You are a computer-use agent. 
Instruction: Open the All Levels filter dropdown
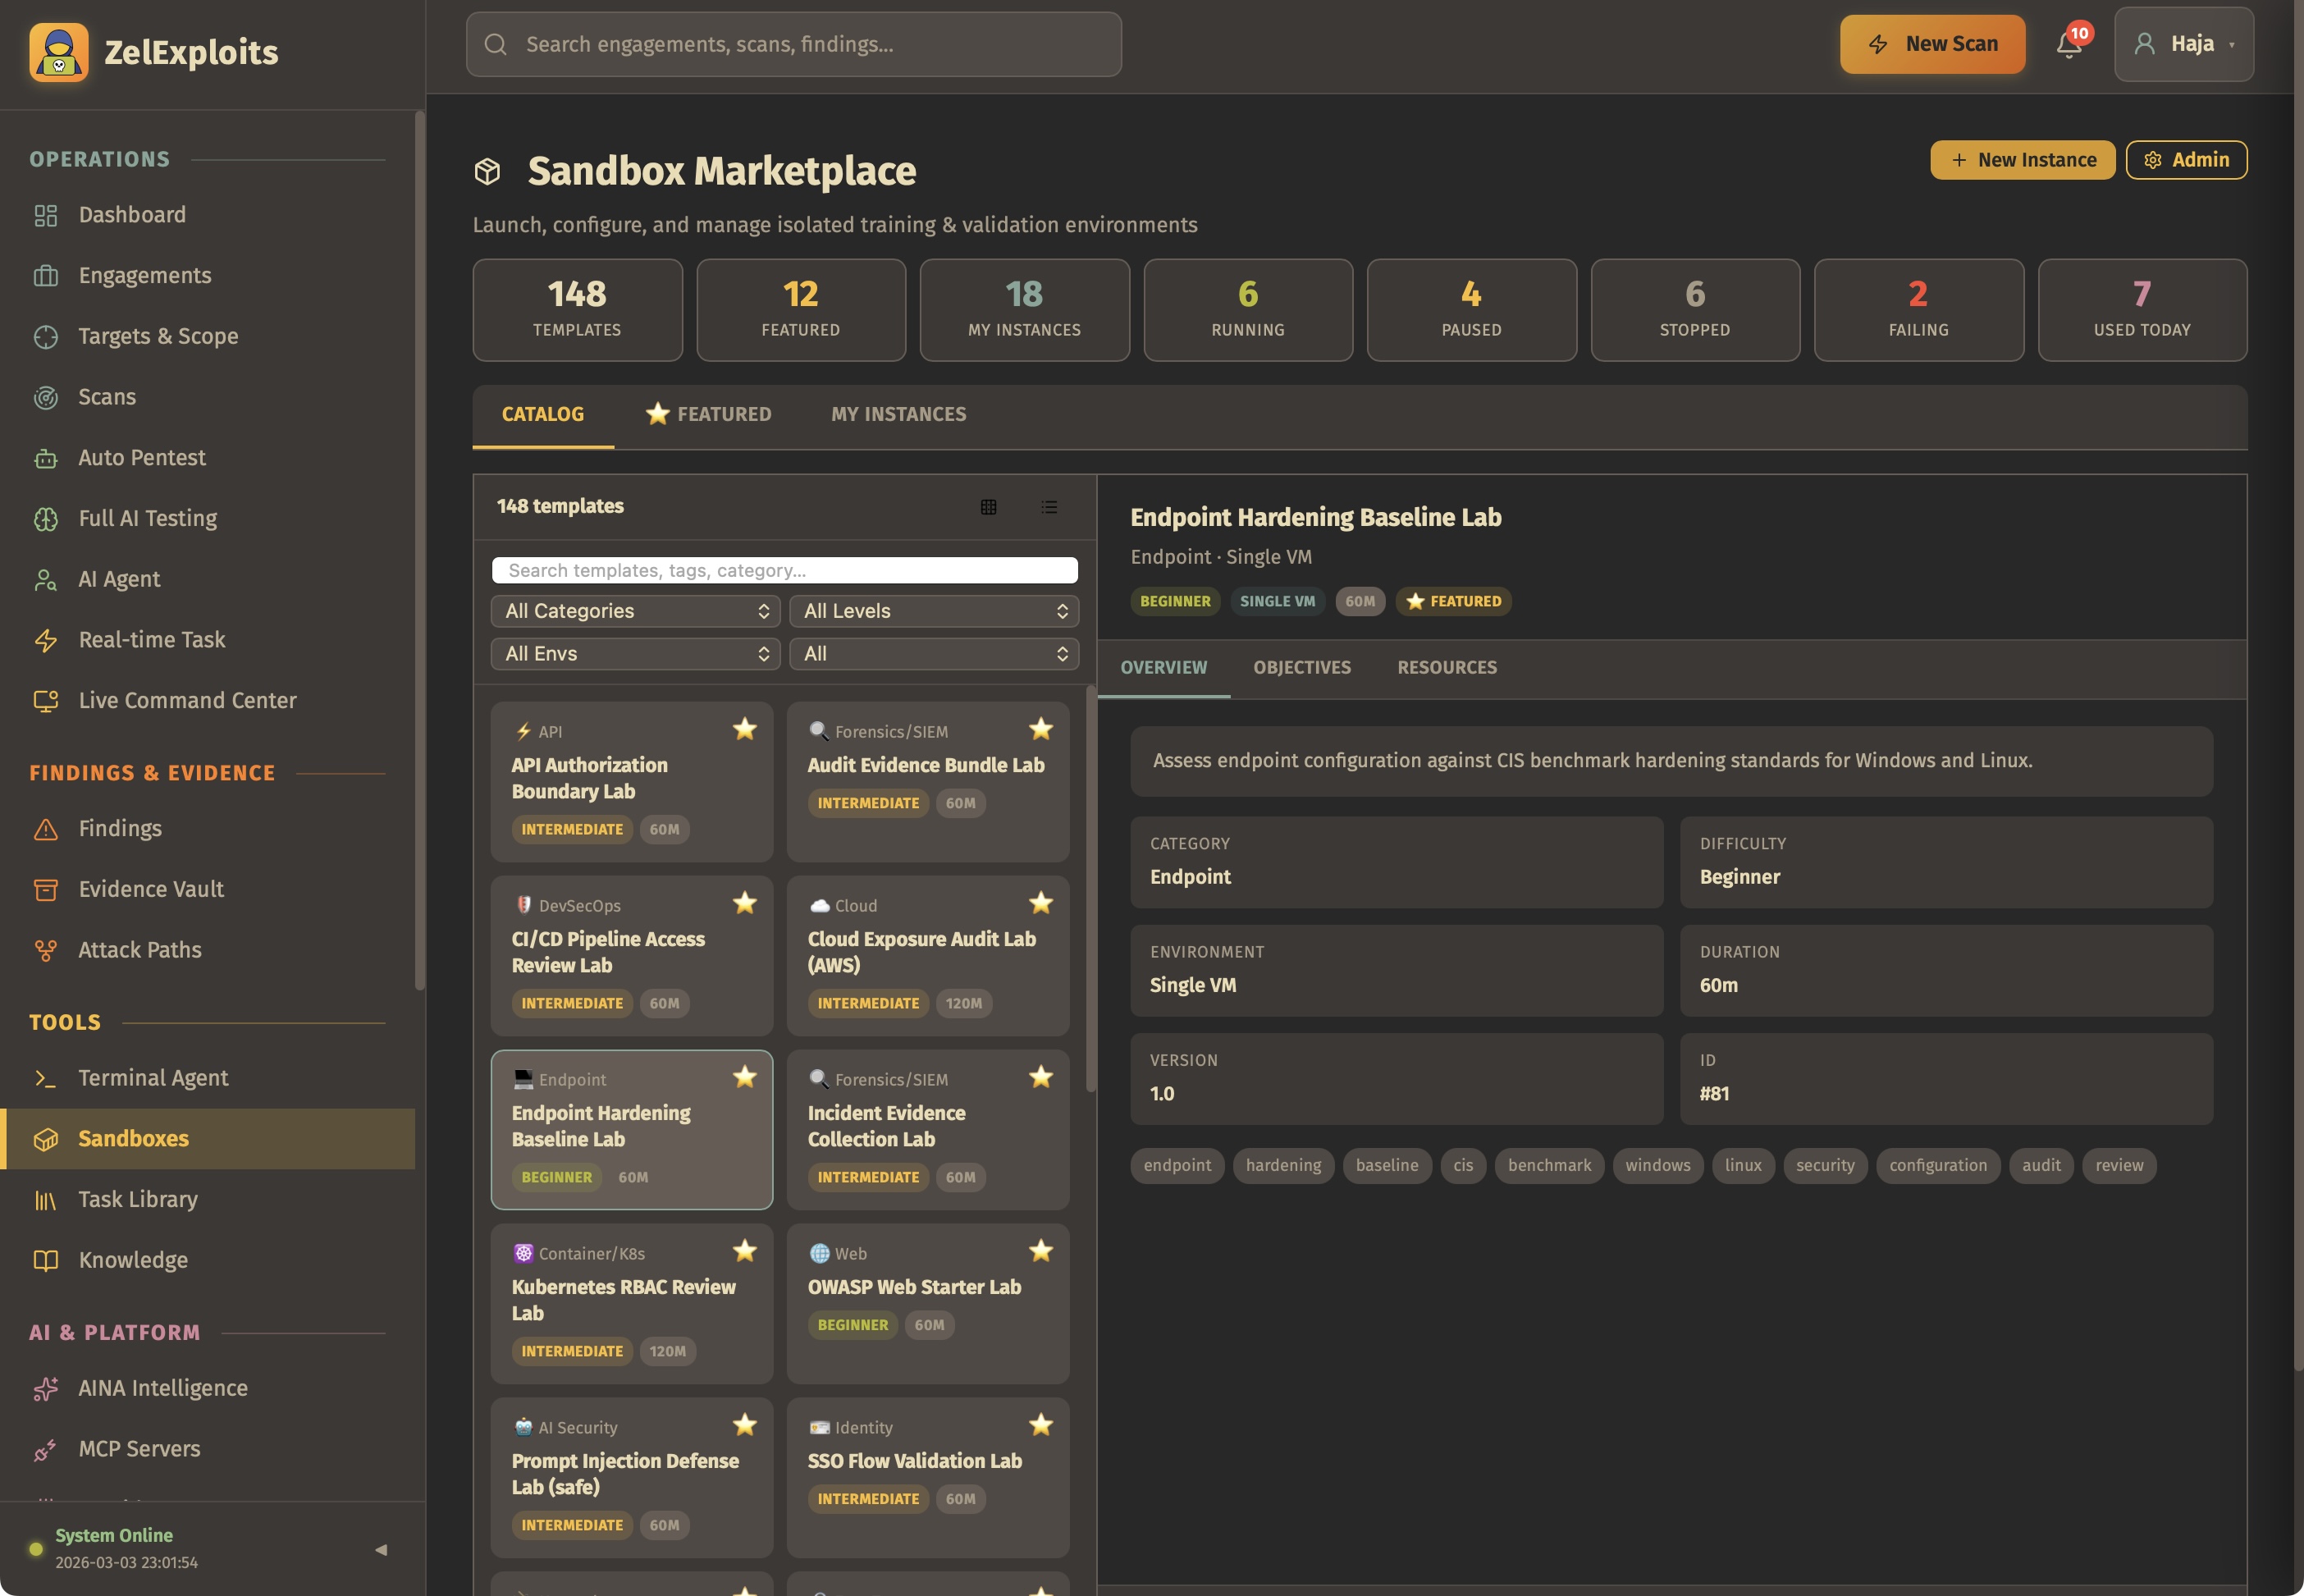[934, 610]
